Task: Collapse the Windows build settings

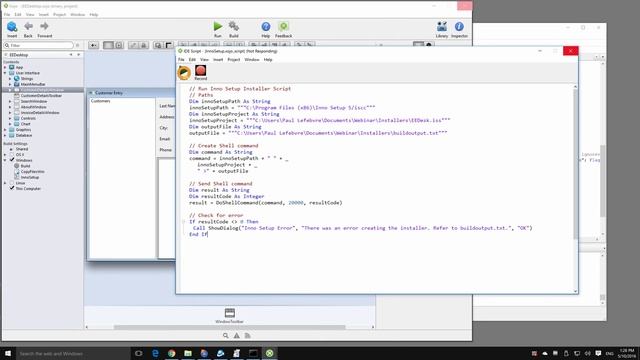Action: click(5, 160)
